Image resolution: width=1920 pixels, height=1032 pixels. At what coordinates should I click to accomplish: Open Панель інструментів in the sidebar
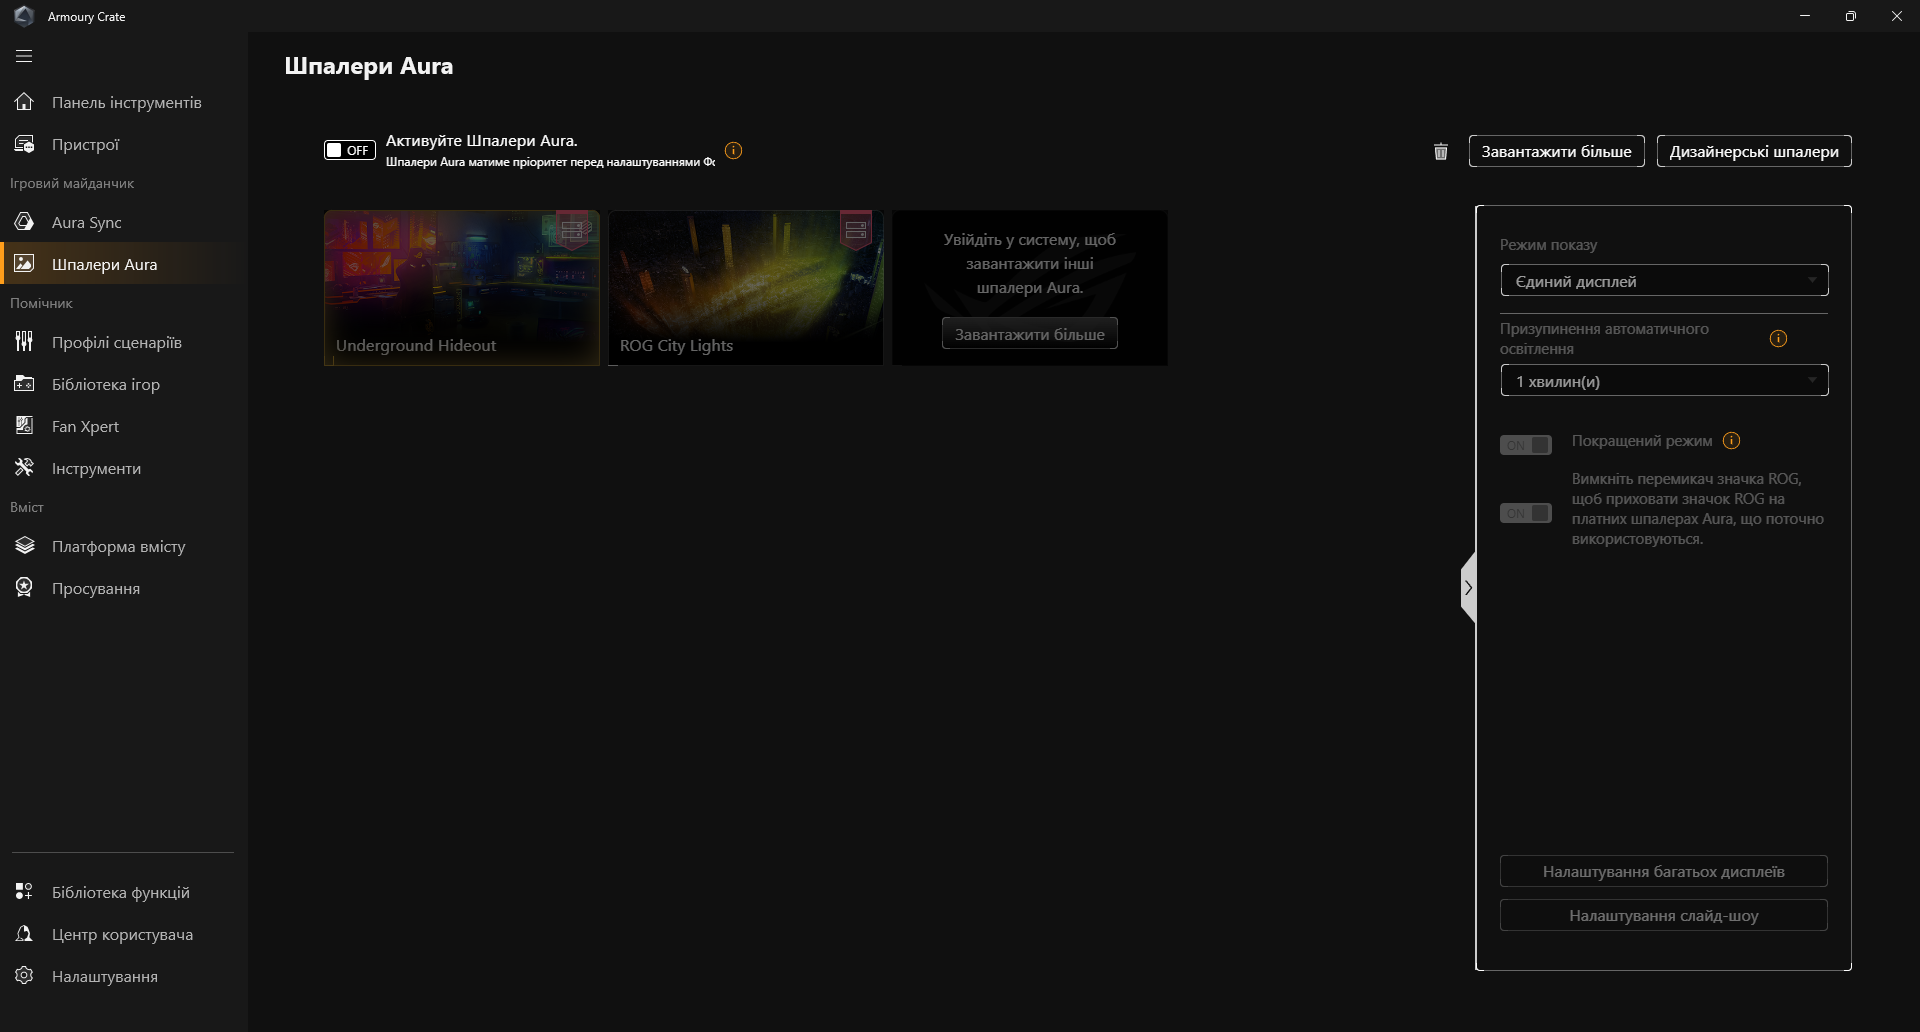(124, 102)
